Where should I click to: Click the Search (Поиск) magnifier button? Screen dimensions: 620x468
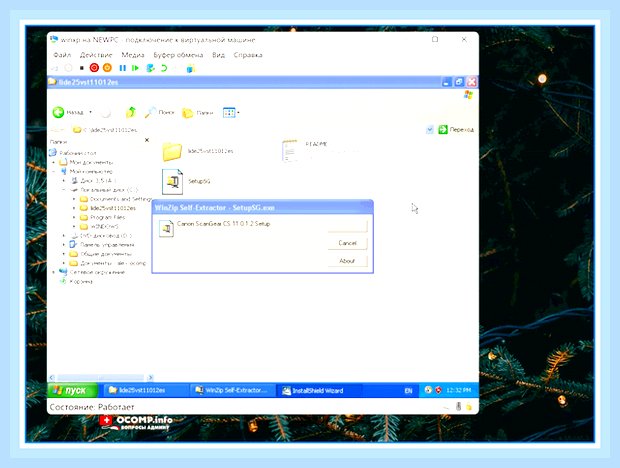tap(159, 113)
